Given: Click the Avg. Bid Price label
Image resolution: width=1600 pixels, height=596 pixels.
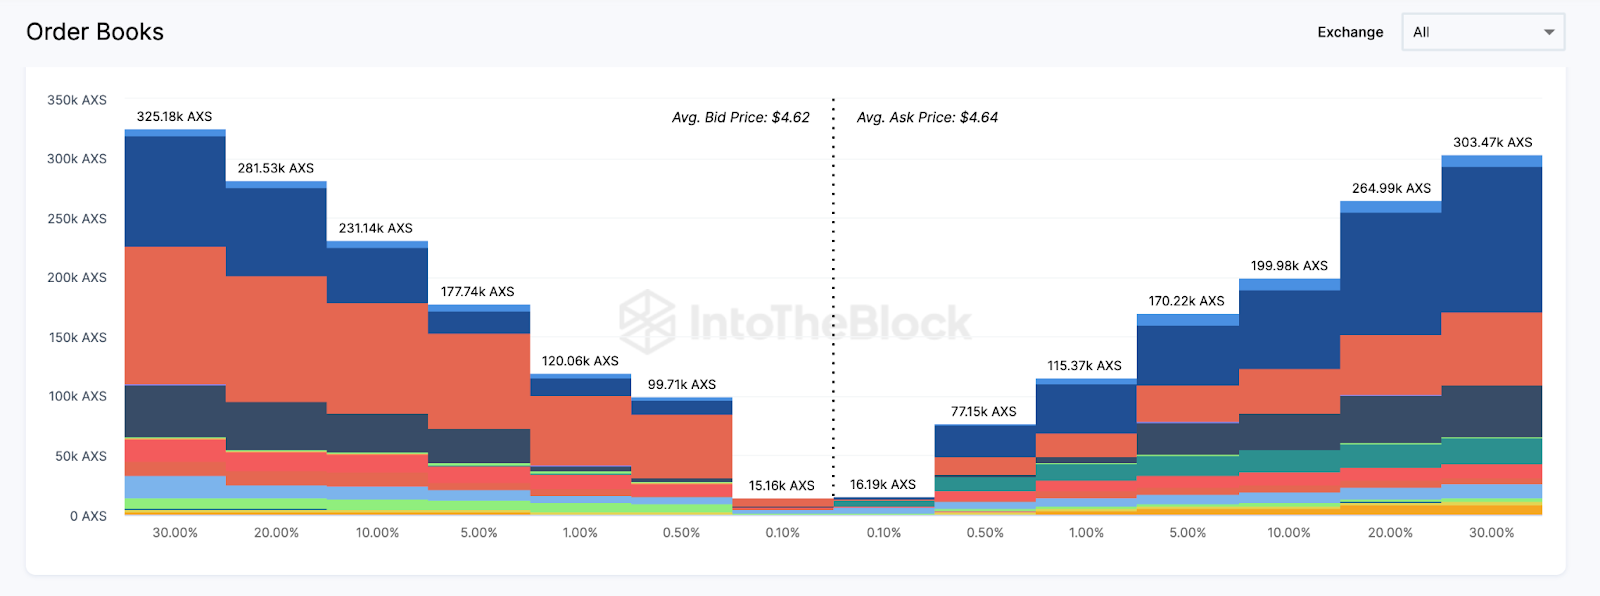Looking at the screenshot, I should pyautogui.click(x=741, y=118).
